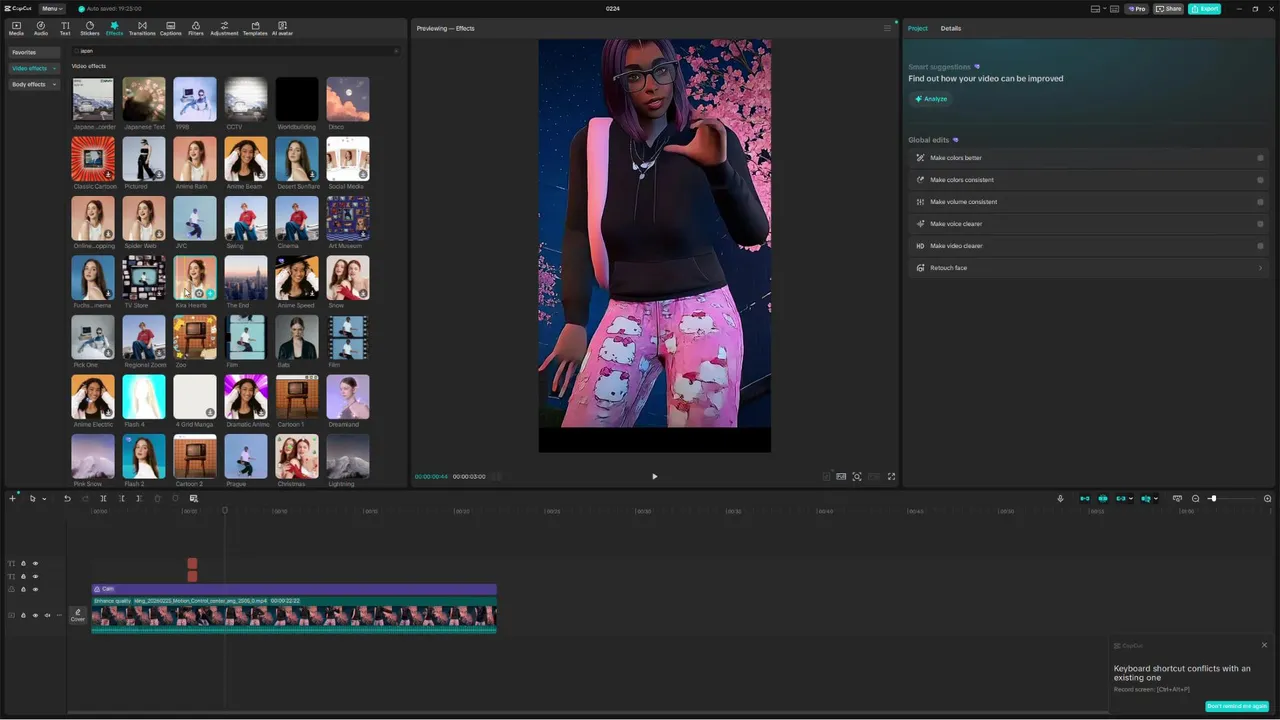Lock the Calm filter track
The width and height of the screenshot is (1280, 720).
(23, 589)
